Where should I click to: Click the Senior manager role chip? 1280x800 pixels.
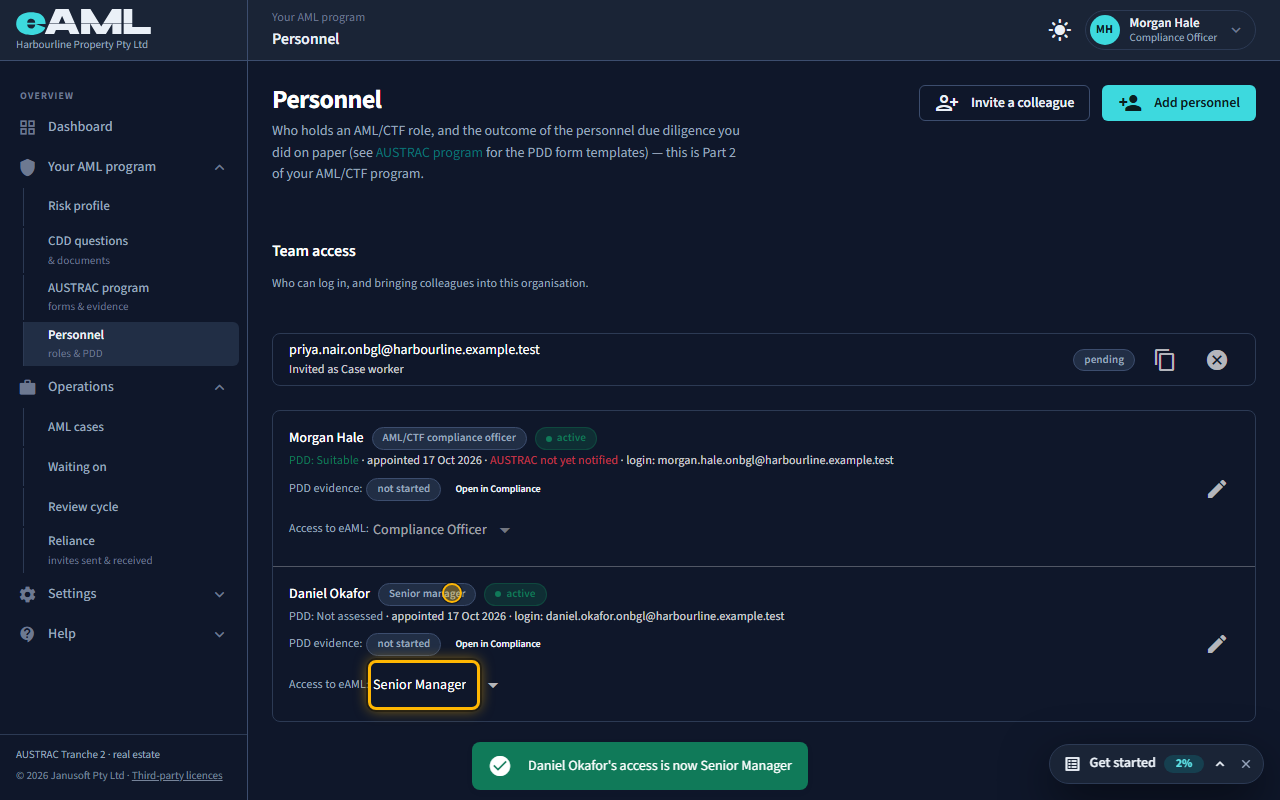[x=427, y=594]
